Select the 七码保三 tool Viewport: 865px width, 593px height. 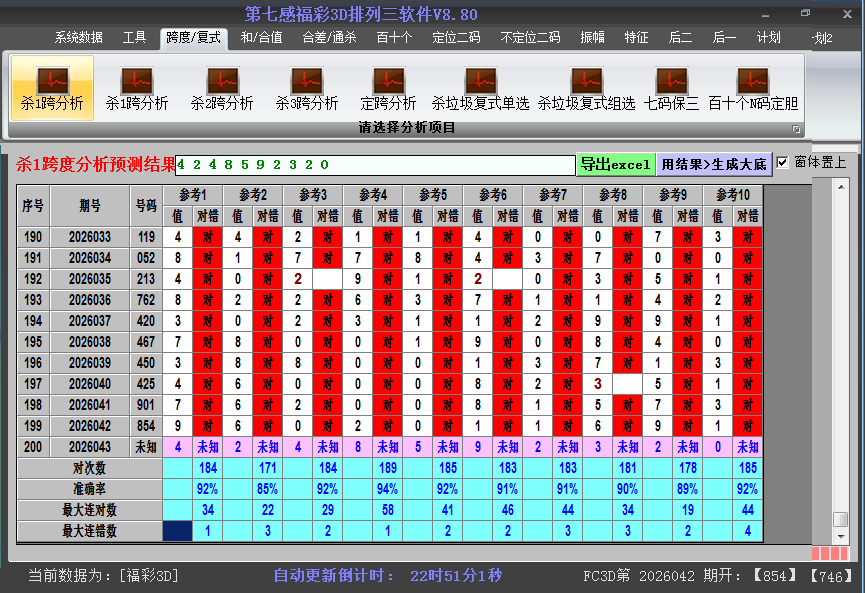coord(672,88)
